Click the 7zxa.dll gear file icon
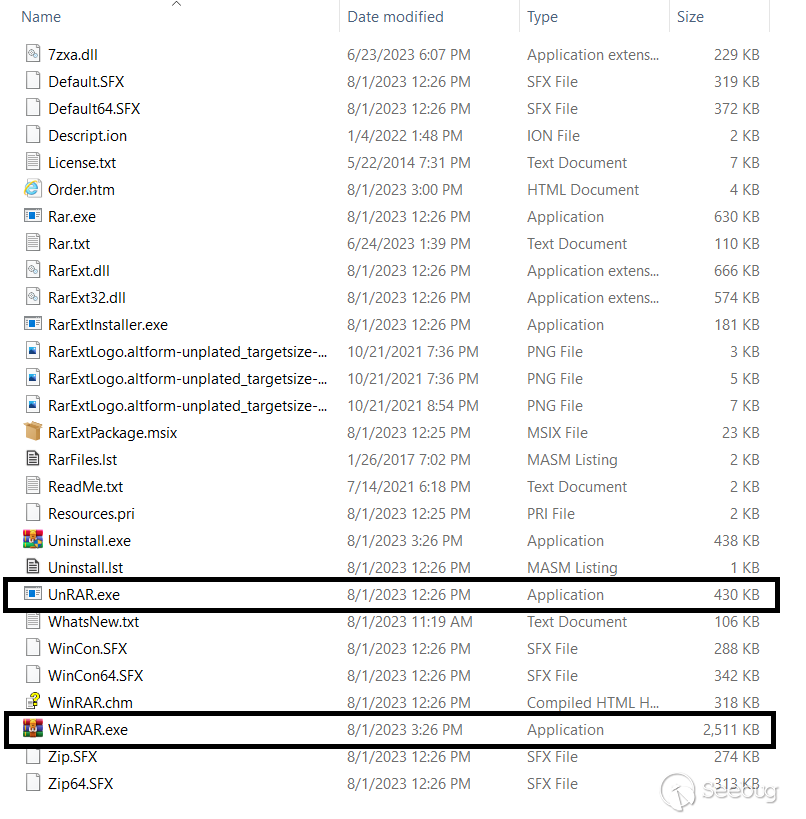806x819 pixels. (x=32, y=54)
